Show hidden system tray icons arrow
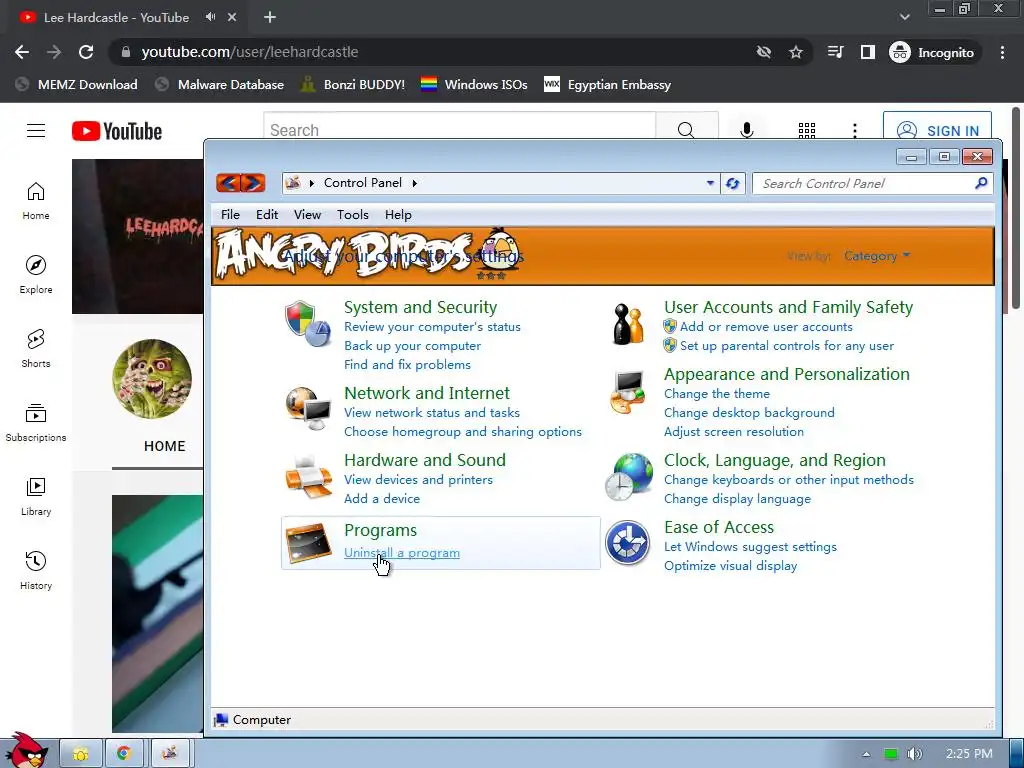The height and width of the screenshot is (768, 1024). (x=866, y=754)
